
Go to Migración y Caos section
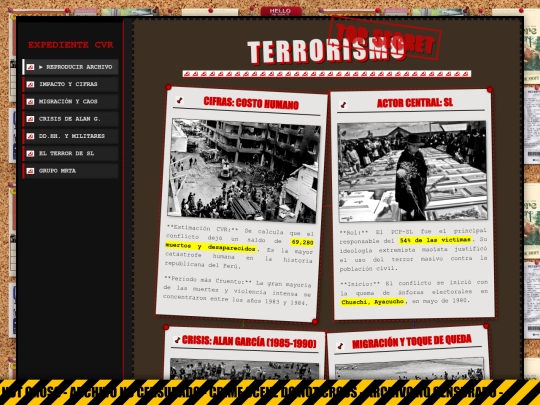pyautogui.click(x=71, y=101)
